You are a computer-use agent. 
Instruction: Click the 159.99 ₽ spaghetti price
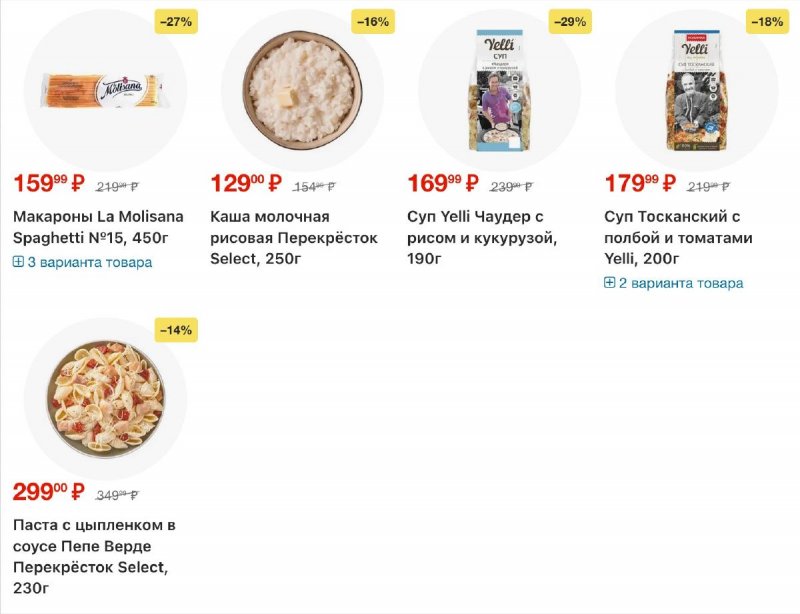coord(49,184)
